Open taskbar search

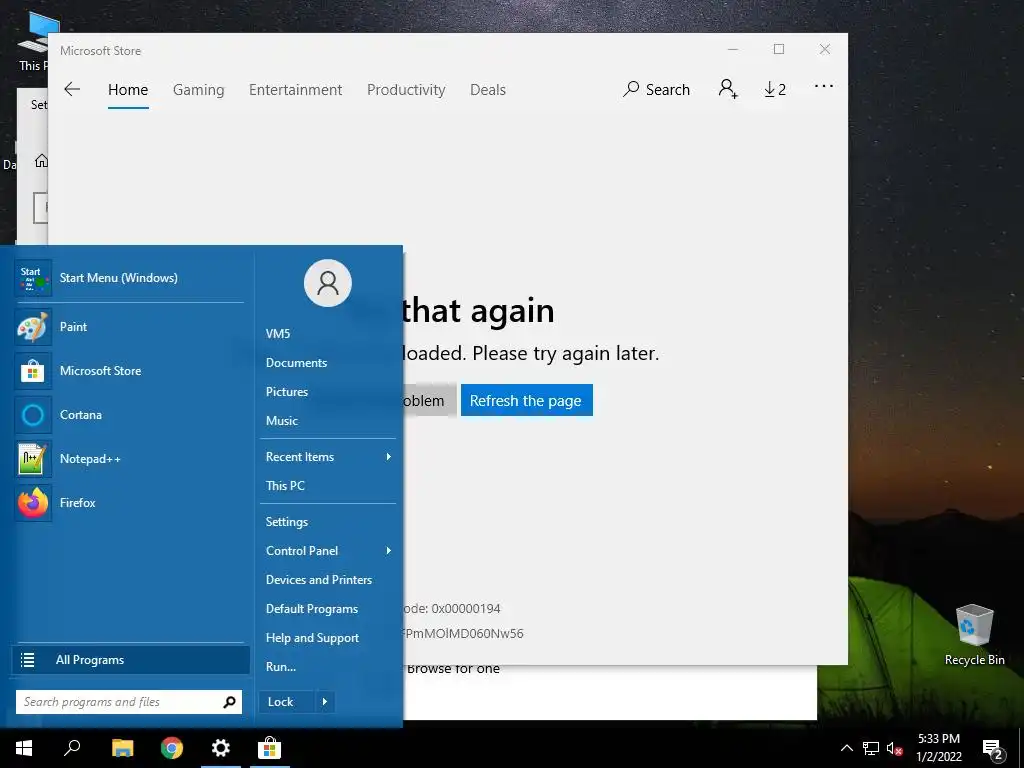(x=72, y=748)
